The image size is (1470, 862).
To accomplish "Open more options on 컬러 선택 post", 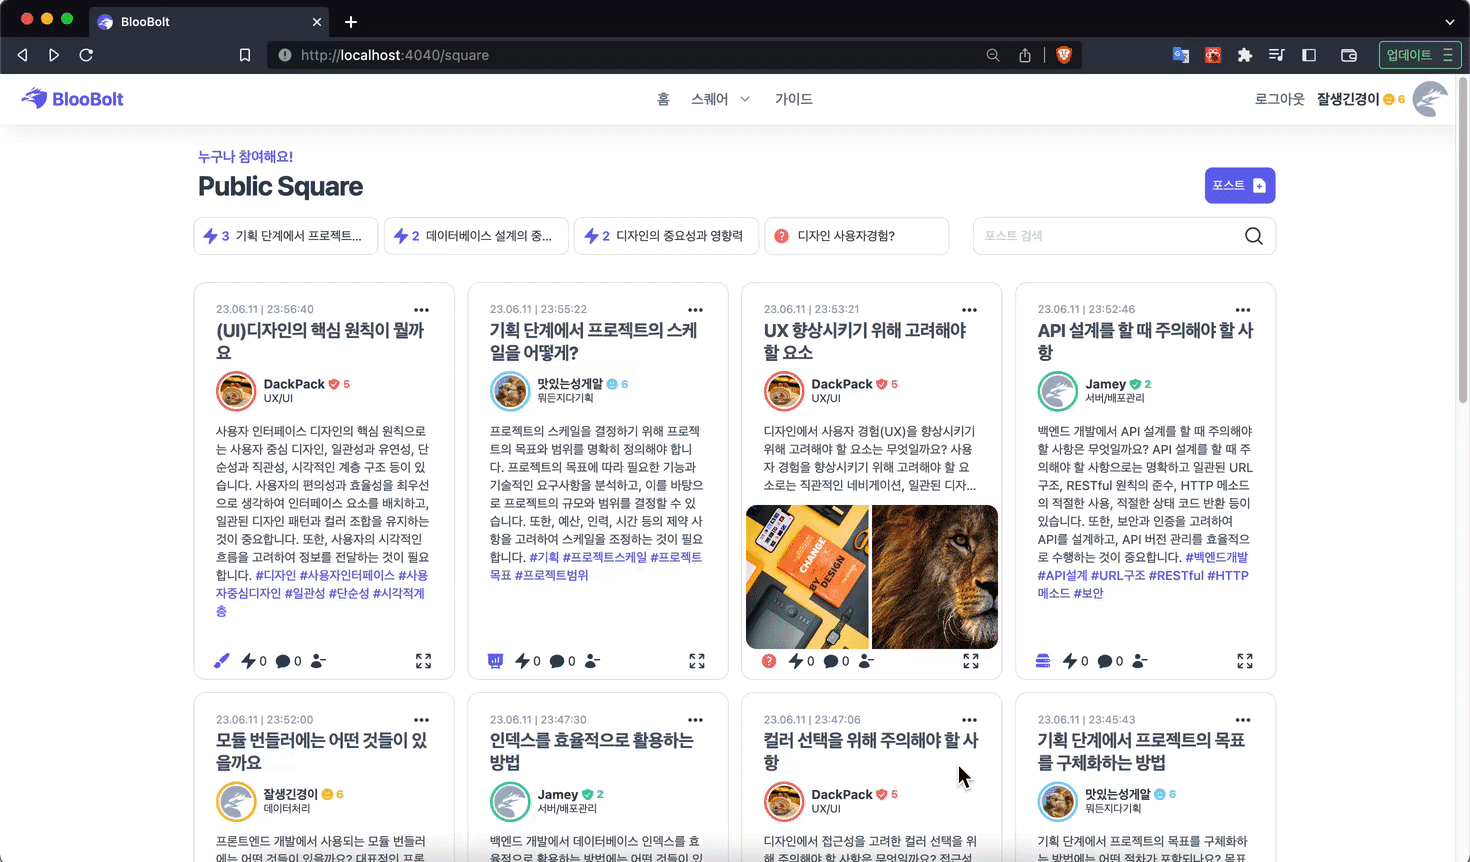I will 970,720.
